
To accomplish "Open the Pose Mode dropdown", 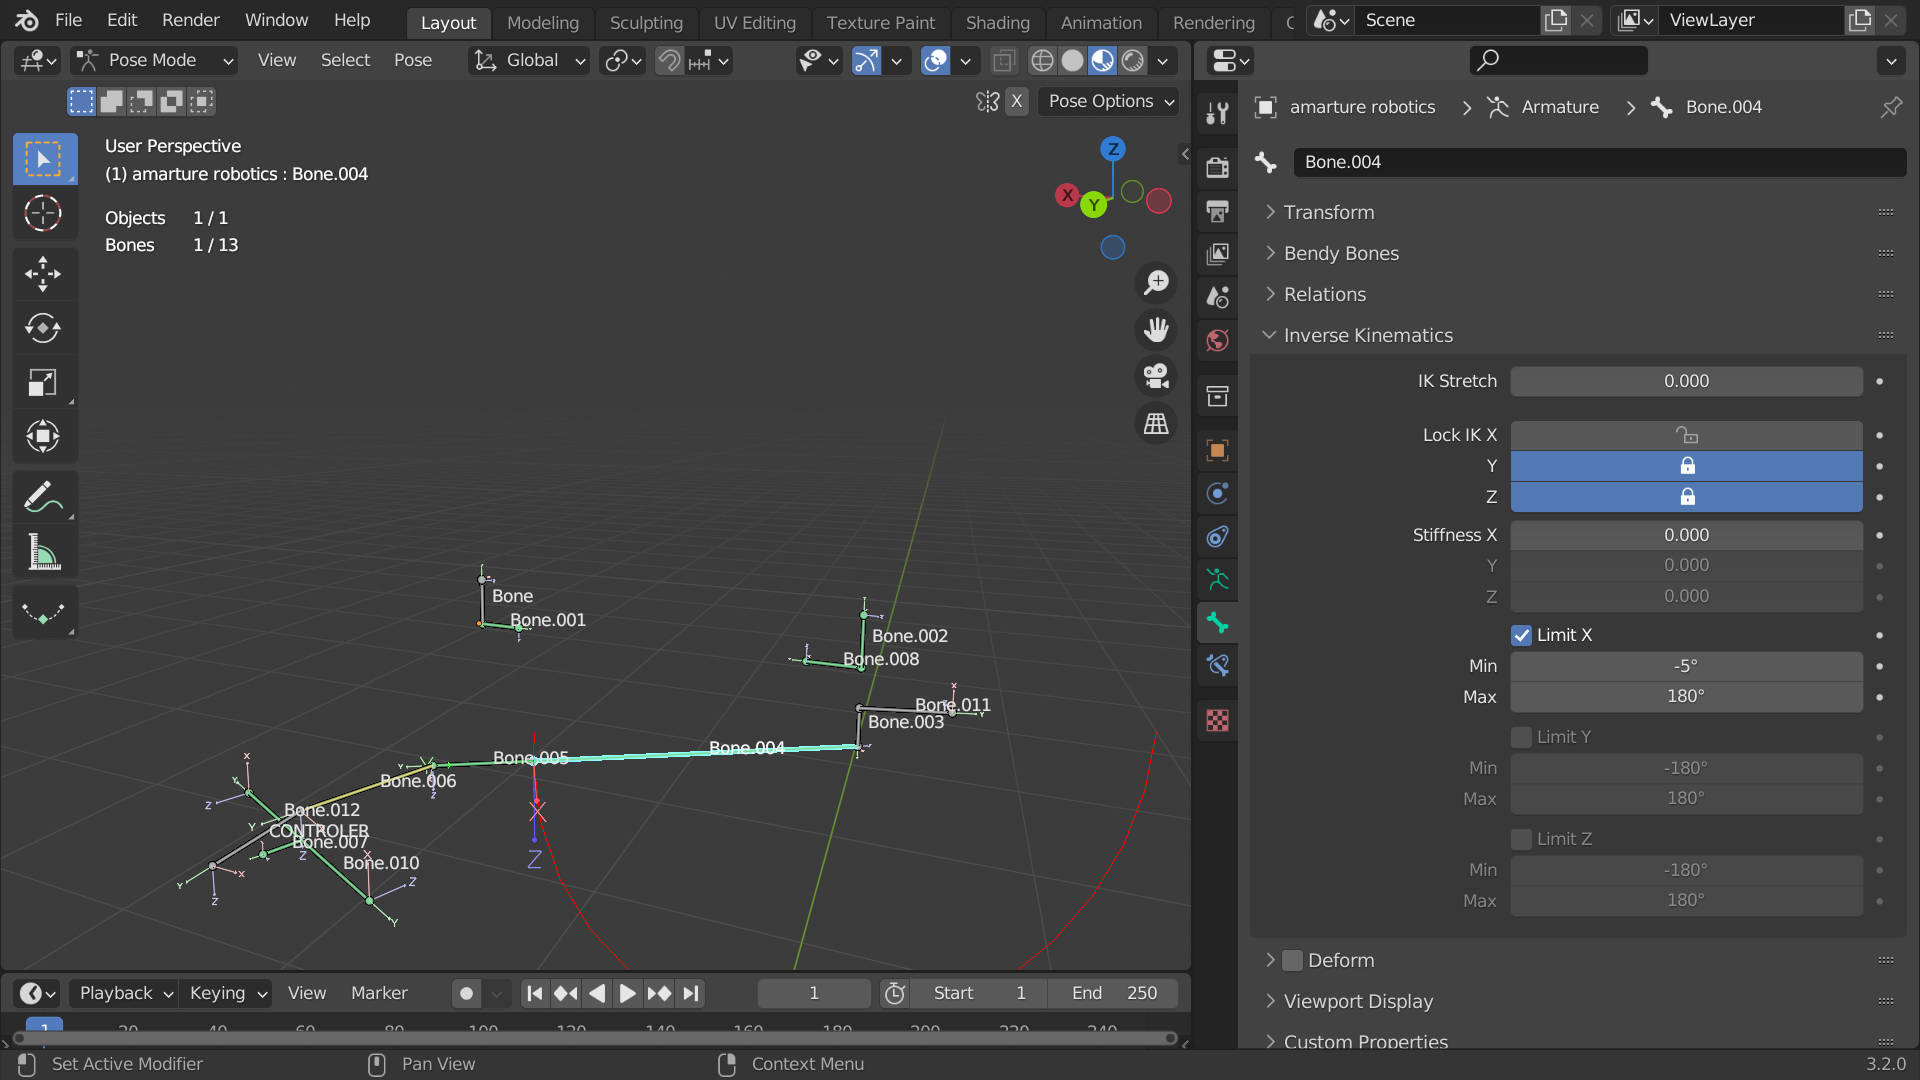I will click(x=156, y=60).
